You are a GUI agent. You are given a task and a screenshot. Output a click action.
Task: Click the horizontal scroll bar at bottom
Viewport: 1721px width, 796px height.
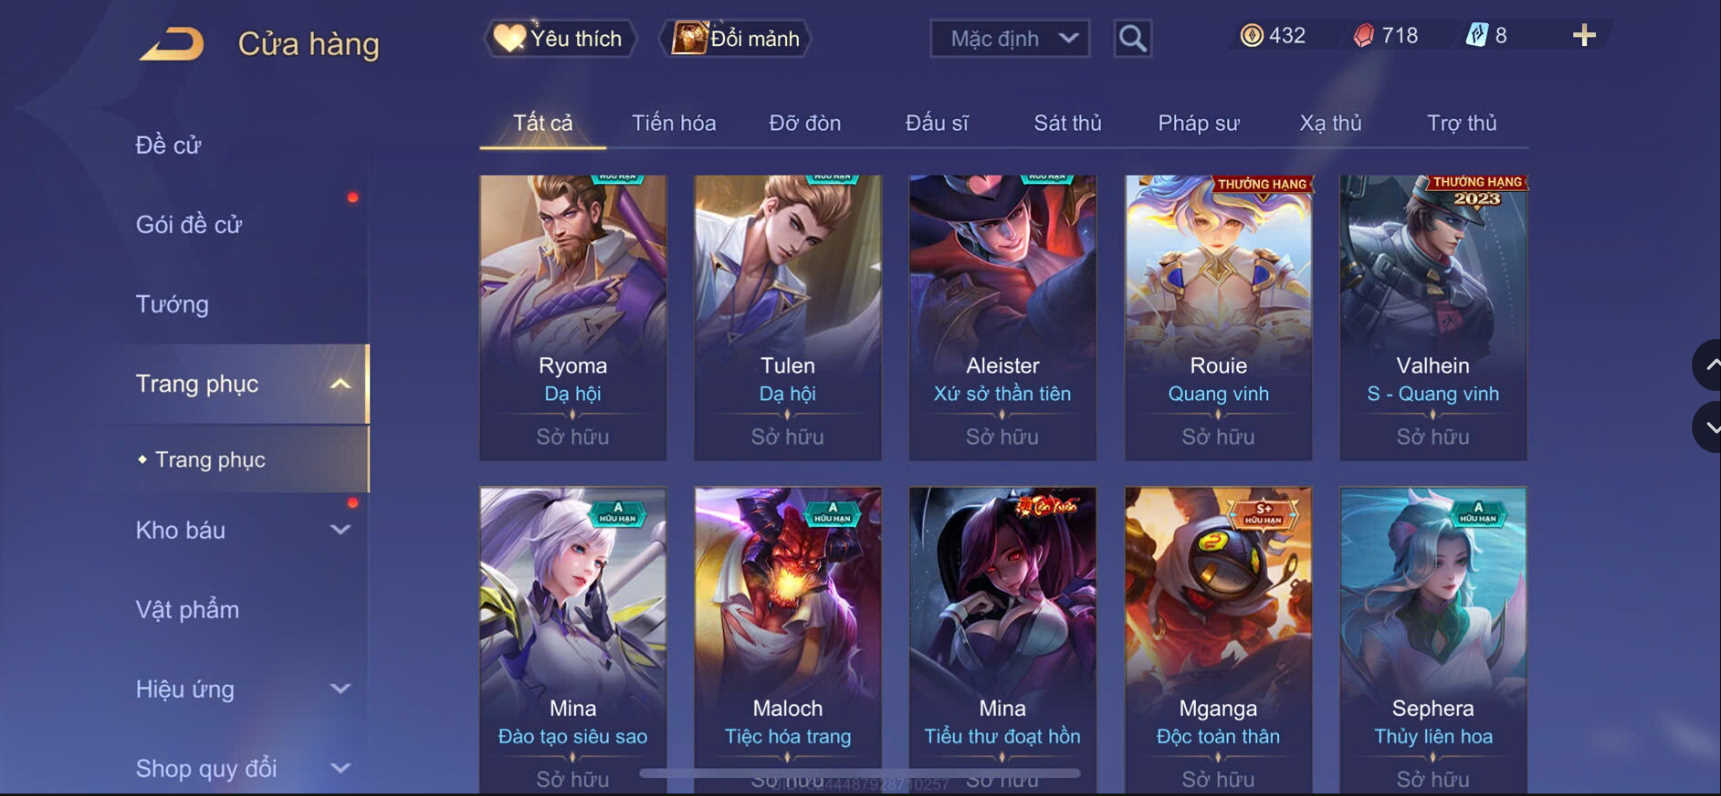point(860,773)
